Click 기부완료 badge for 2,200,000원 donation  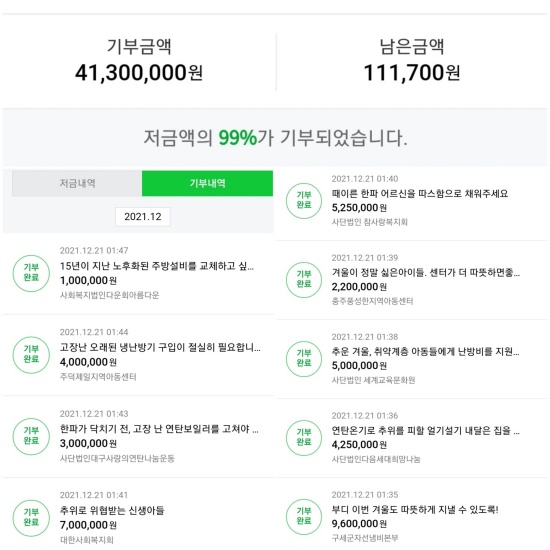coord(304,280)
